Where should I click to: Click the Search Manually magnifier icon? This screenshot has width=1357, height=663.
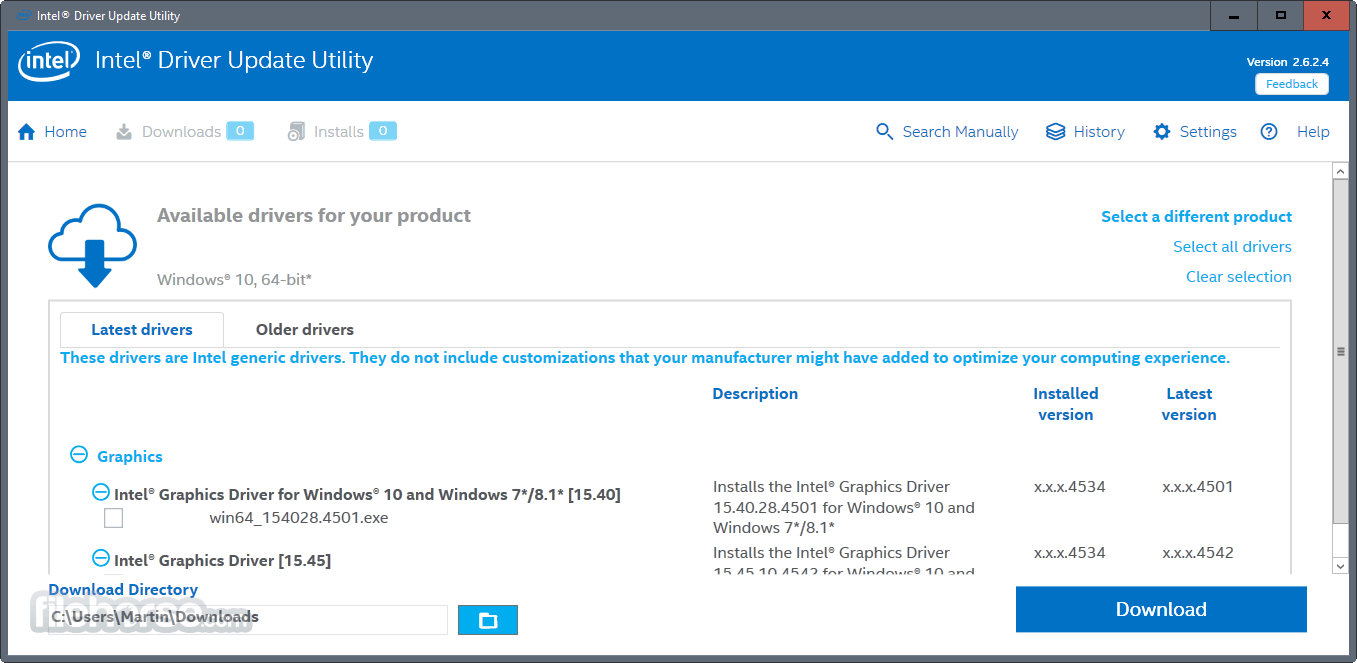pyautogui.click(x=884, y=132)
